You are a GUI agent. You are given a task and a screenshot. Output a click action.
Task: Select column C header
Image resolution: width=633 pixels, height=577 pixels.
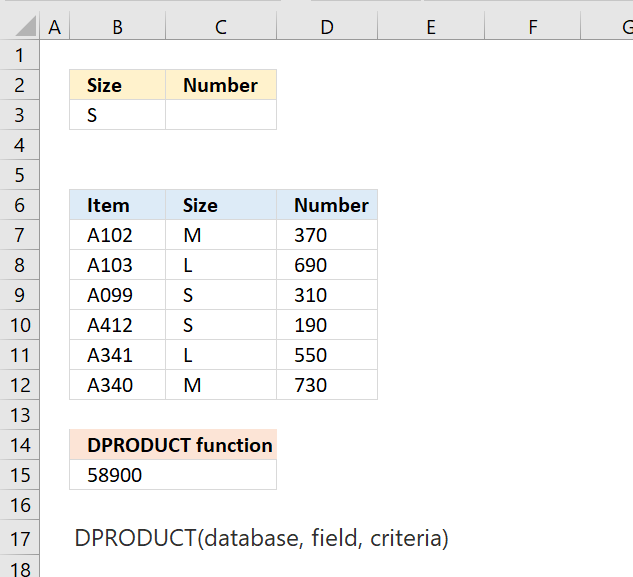[x=221, y=27]
